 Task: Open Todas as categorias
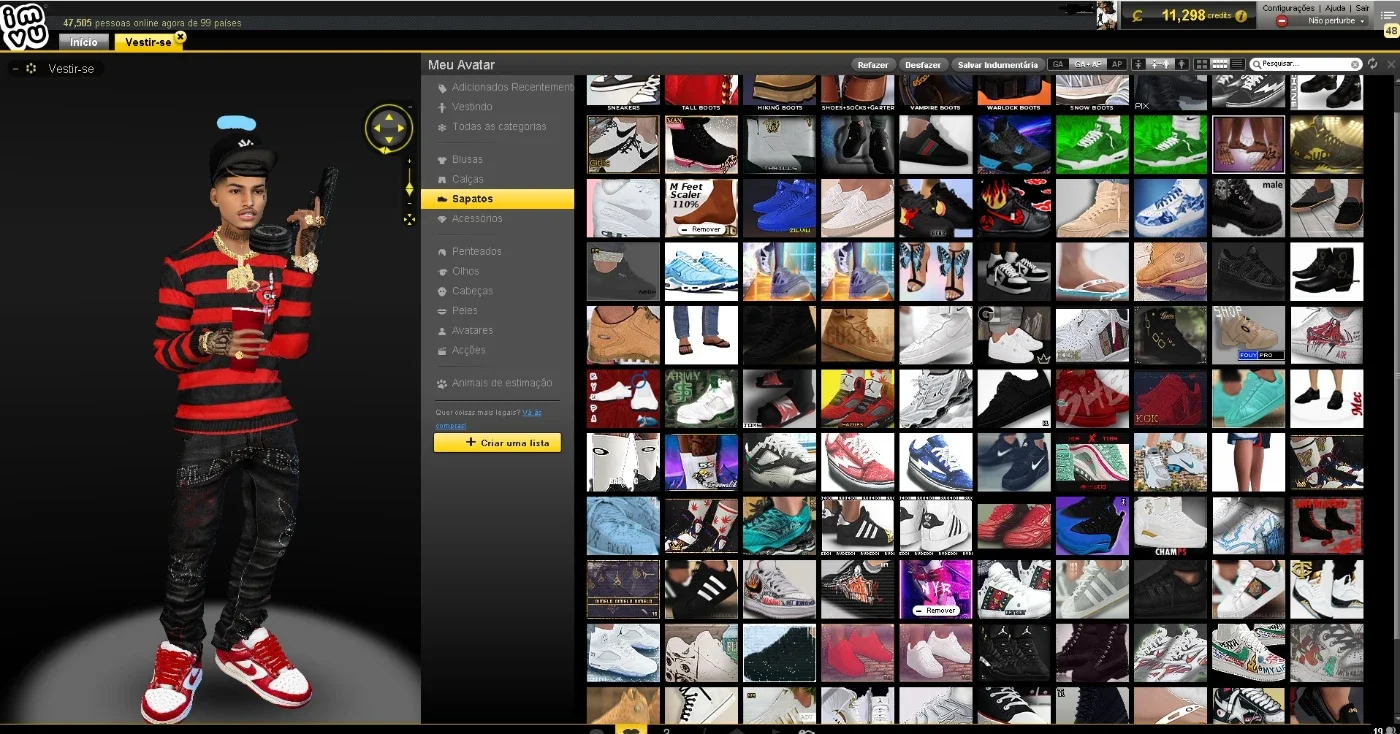[x=499, y=126]
